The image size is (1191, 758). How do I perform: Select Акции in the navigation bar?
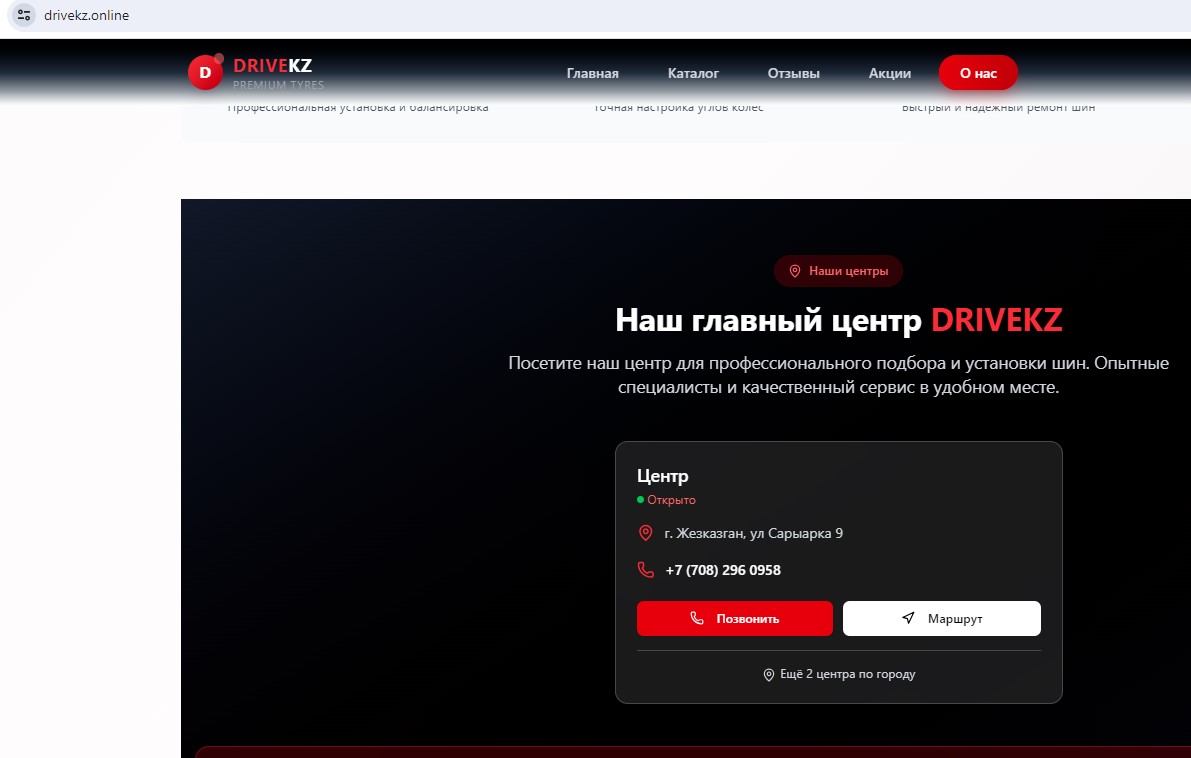pos(889,73)
